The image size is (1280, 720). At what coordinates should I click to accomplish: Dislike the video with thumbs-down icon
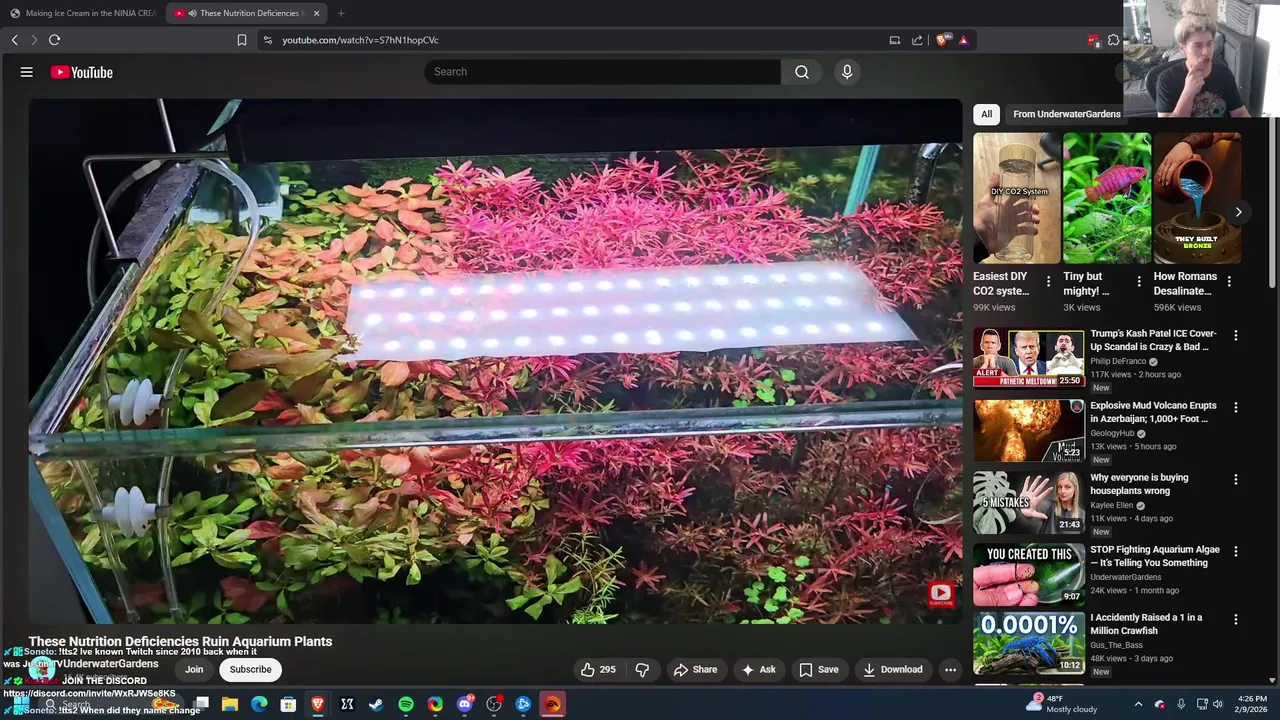(642, 670)
